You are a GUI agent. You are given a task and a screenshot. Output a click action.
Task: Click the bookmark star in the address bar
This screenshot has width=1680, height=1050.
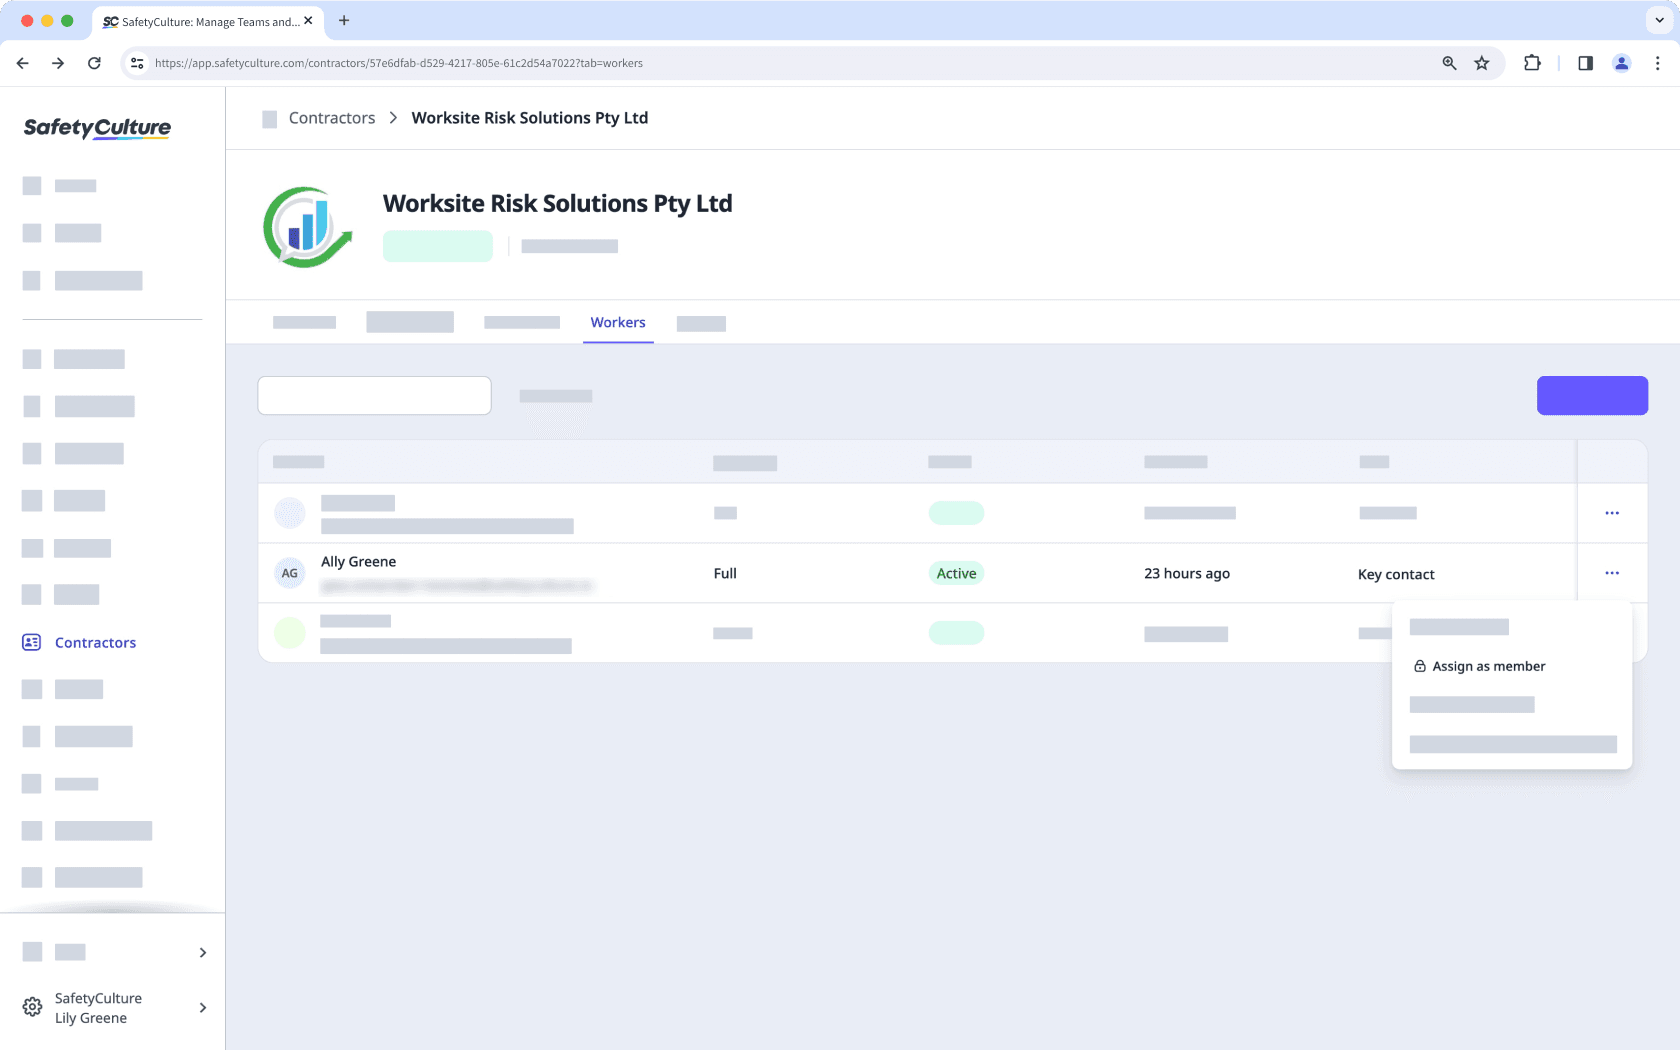(1481, 62)
